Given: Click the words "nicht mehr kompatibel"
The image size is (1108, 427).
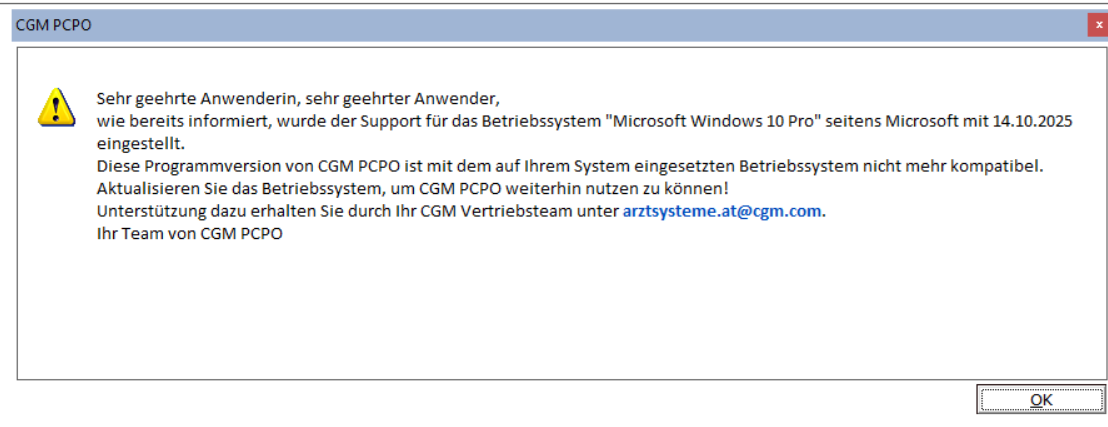Looking at the screenshot, I should (x=964, y=165).
